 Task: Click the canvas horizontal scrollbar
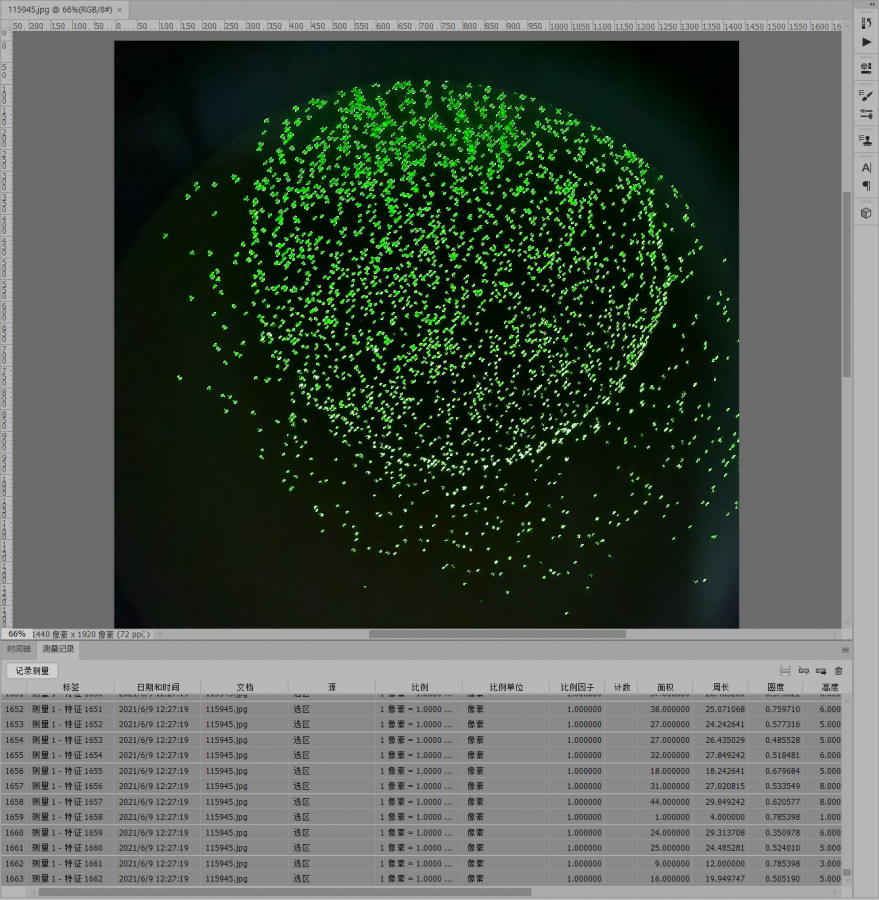[x=497, y=634]
